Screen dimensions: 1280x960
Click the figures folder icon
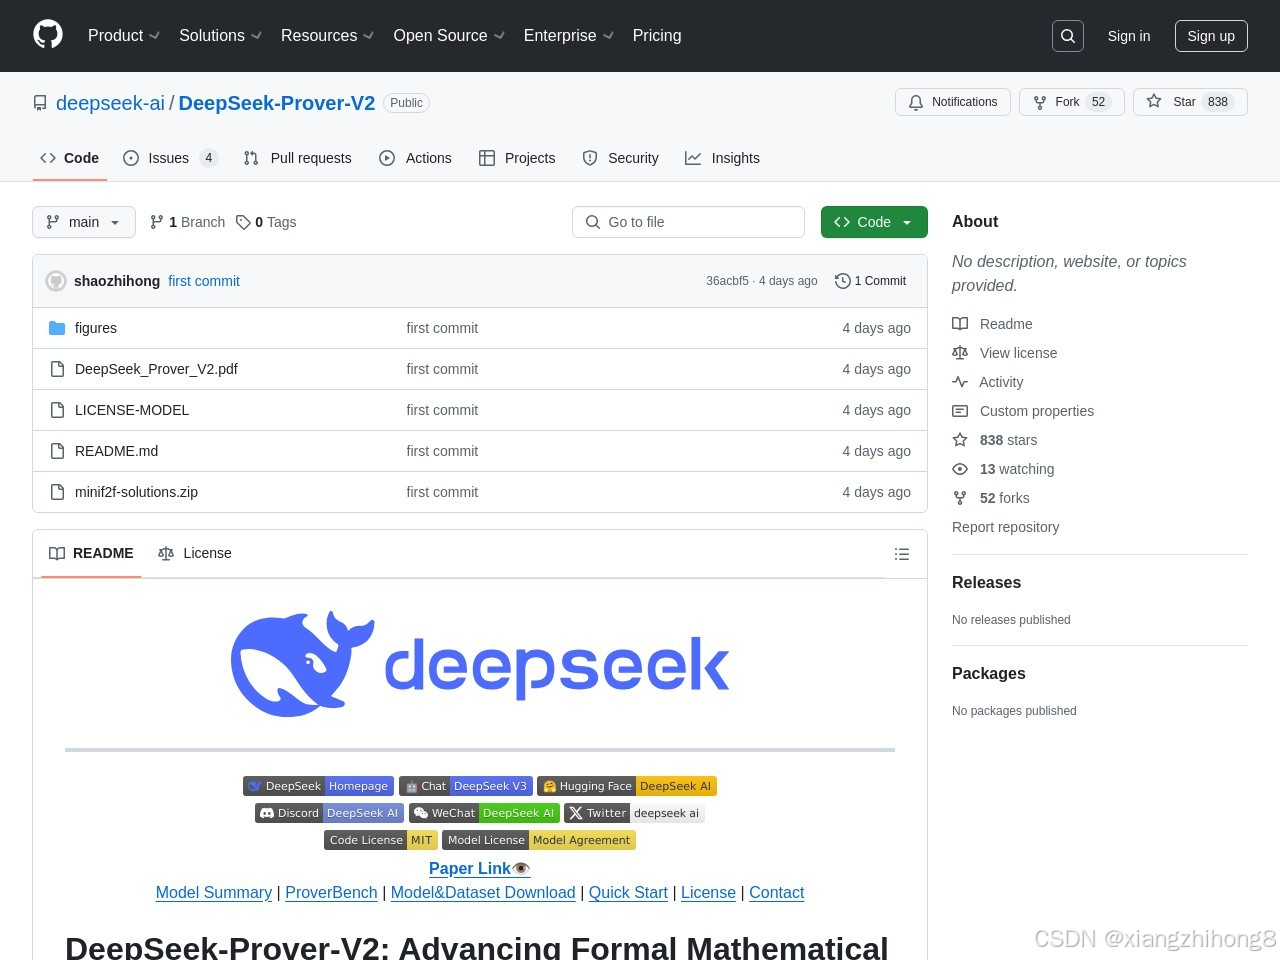(x=57, y=328)
